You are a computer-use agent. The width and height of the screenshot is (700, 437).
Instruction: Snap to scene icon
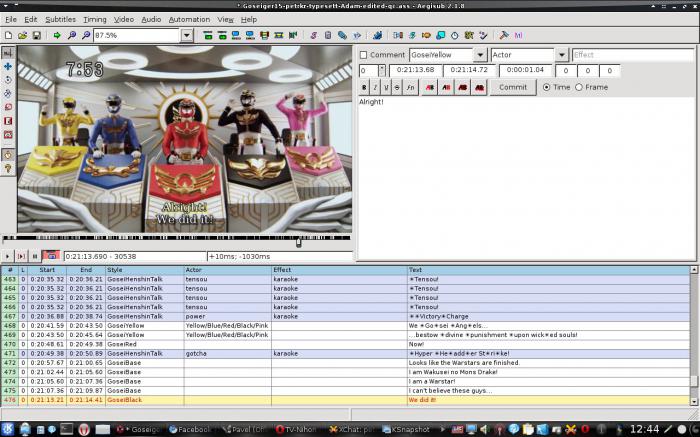point(279,35)
